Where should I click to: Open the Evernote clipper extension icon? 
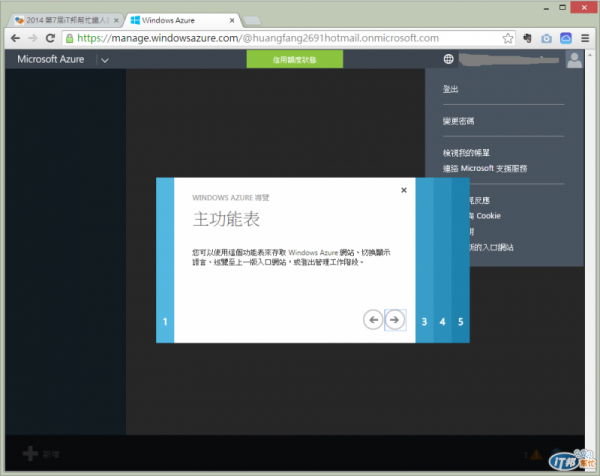click(527, 38)
